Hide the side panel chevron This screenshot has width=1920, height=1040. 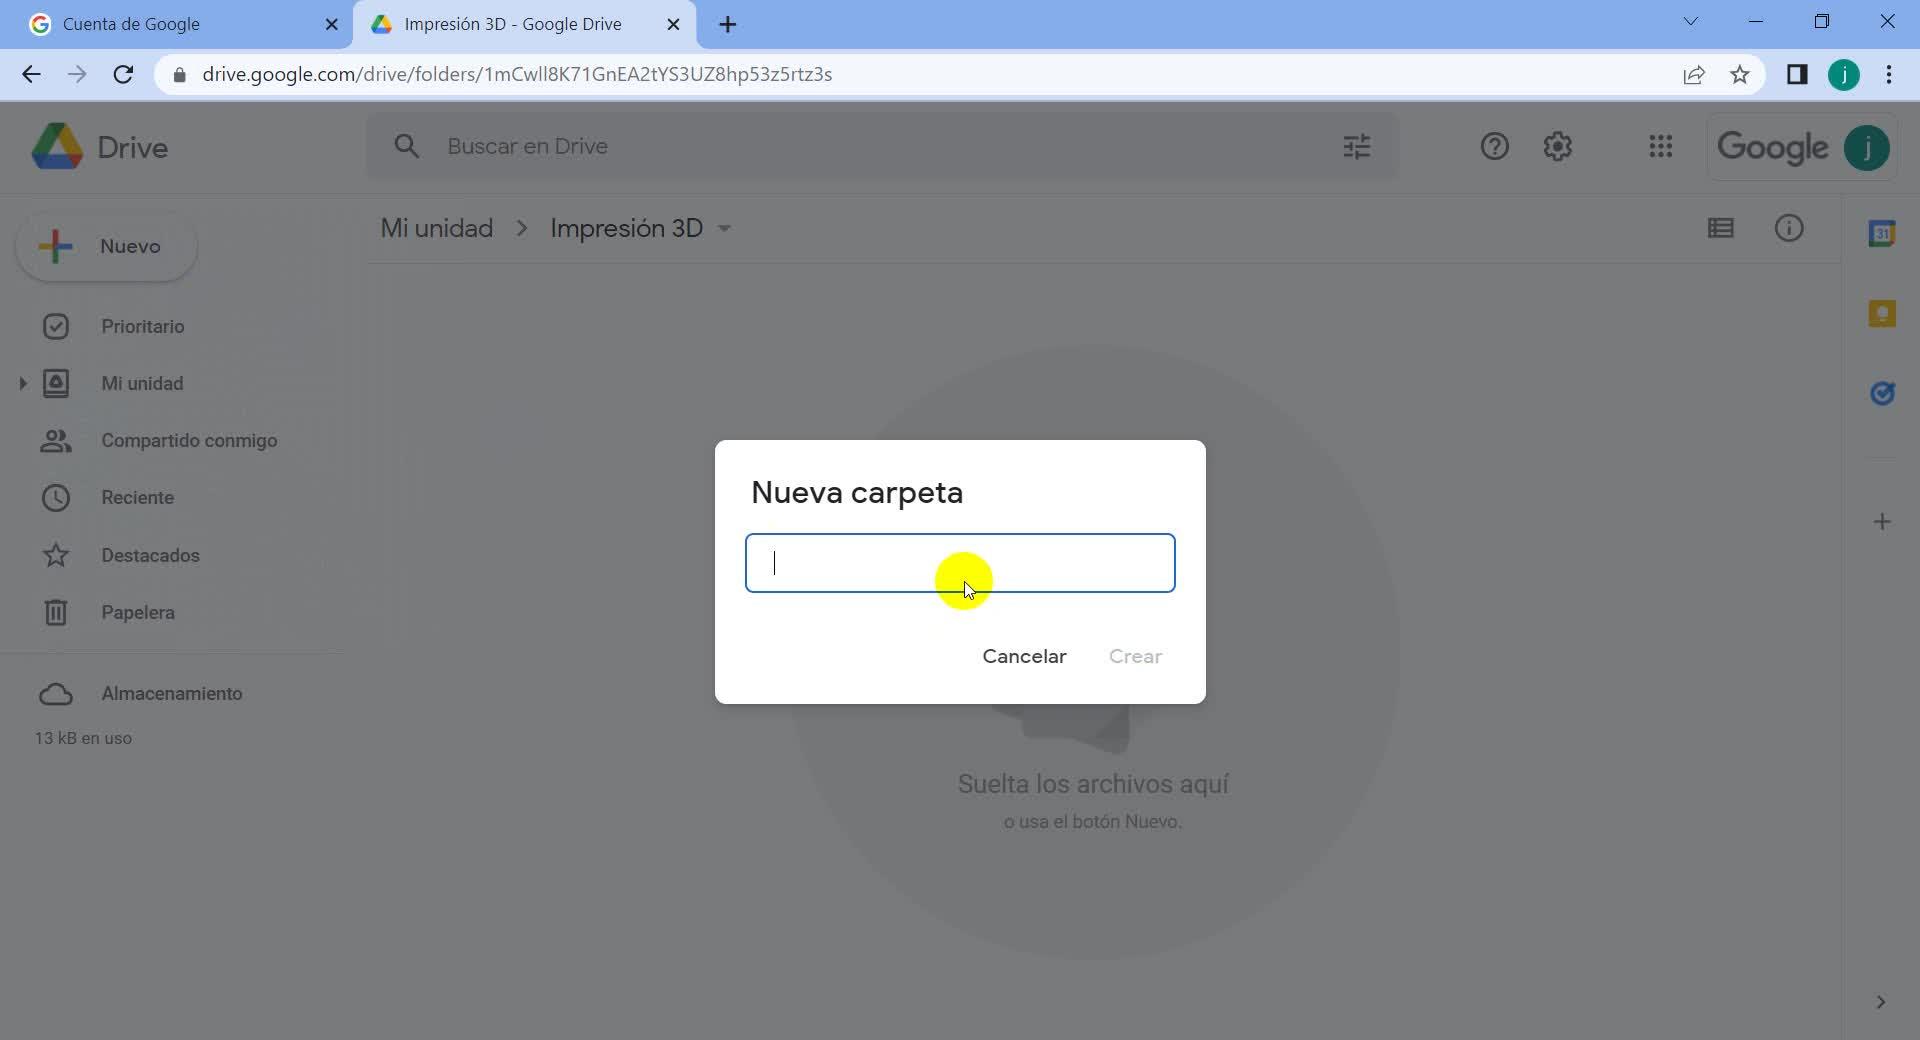(x=1880, y=1002)
